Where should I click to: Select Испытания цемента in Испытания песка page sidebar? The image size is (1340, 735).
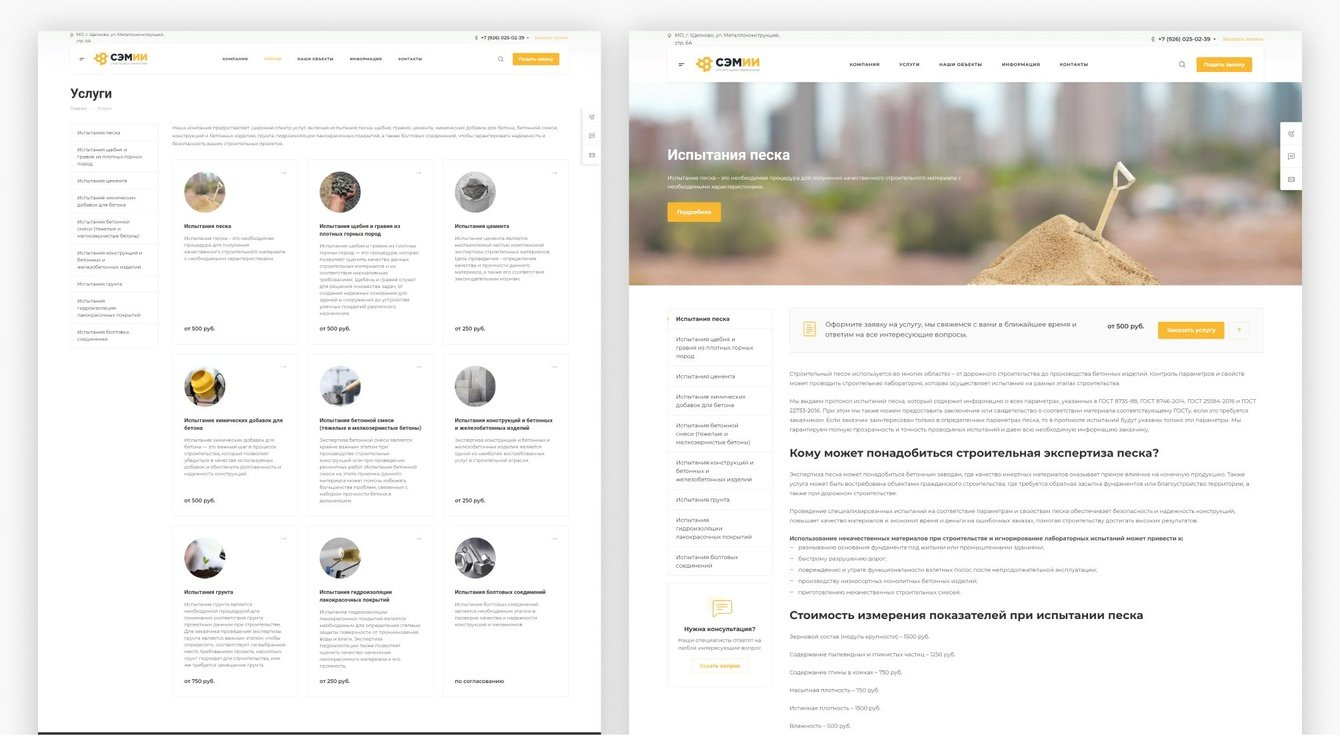[720, 376]
